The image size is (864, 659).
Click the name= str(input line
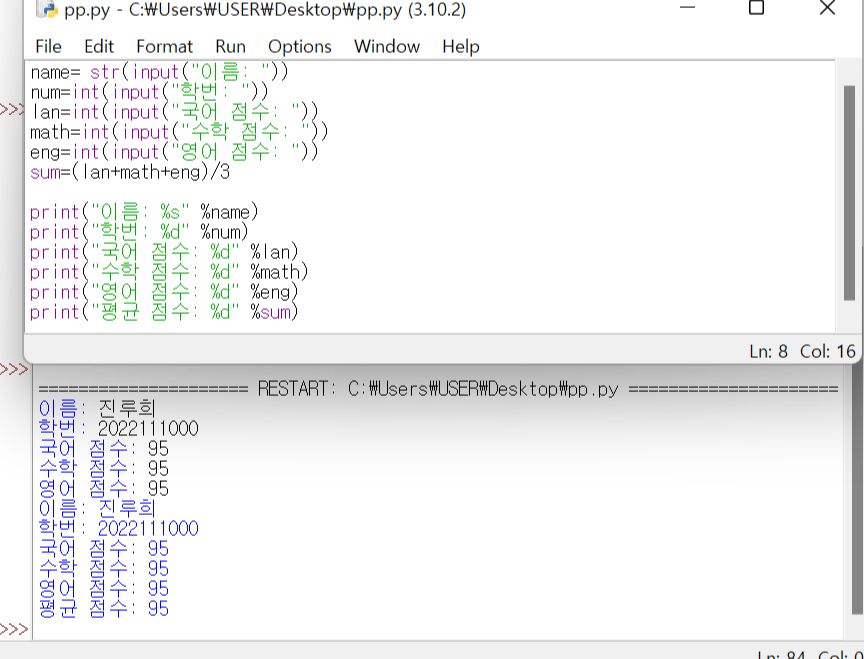(x=159, y=72)
